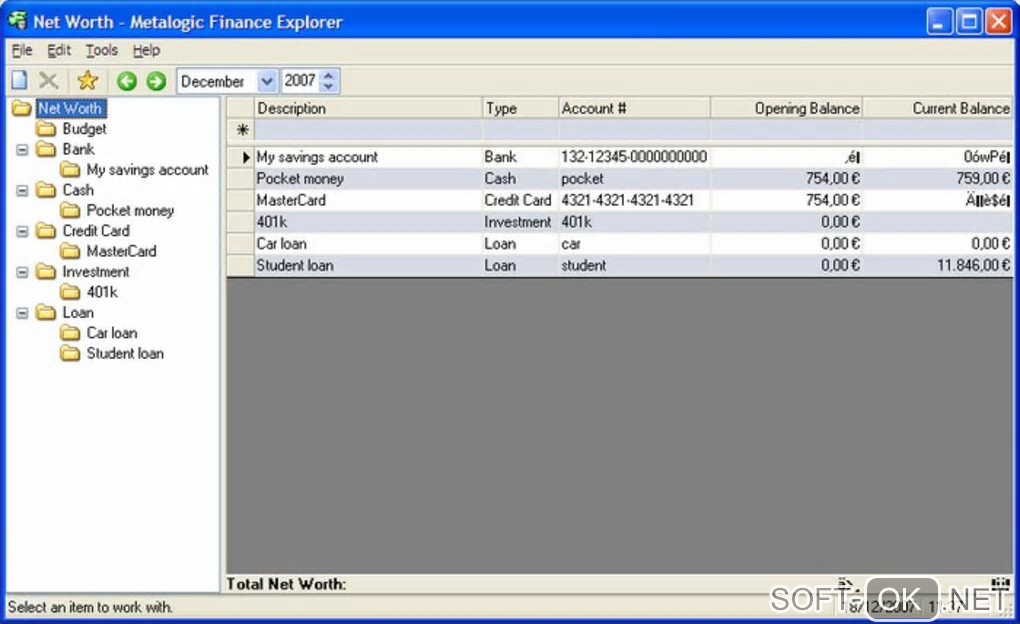Screen dimensions: 1020x624
Task: Select Pocket money in the tree
Action: [130, 211]
